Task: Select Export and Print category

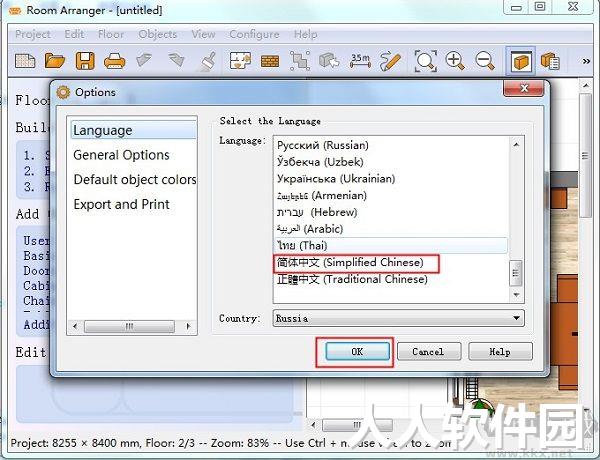Action: 121,204
